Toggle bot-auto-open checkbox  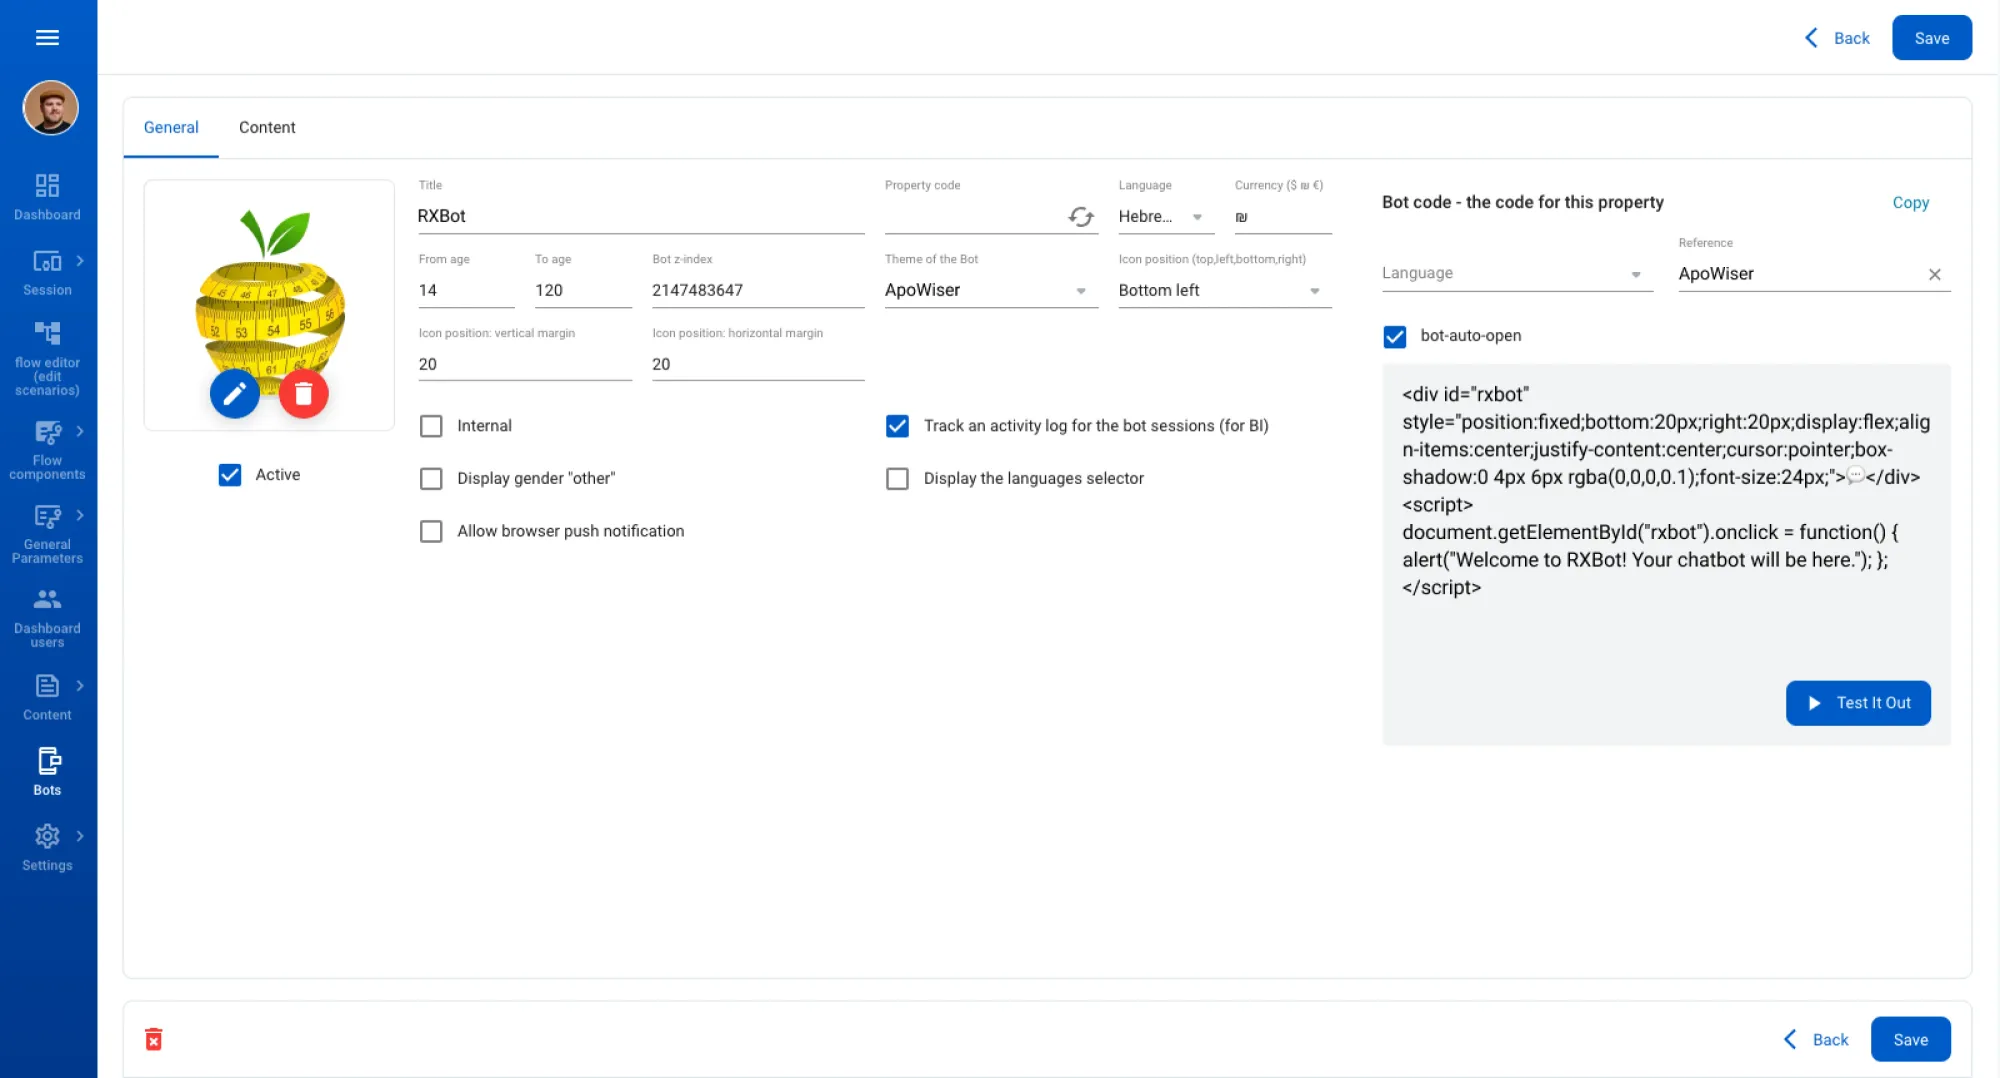coord(1395,336)
